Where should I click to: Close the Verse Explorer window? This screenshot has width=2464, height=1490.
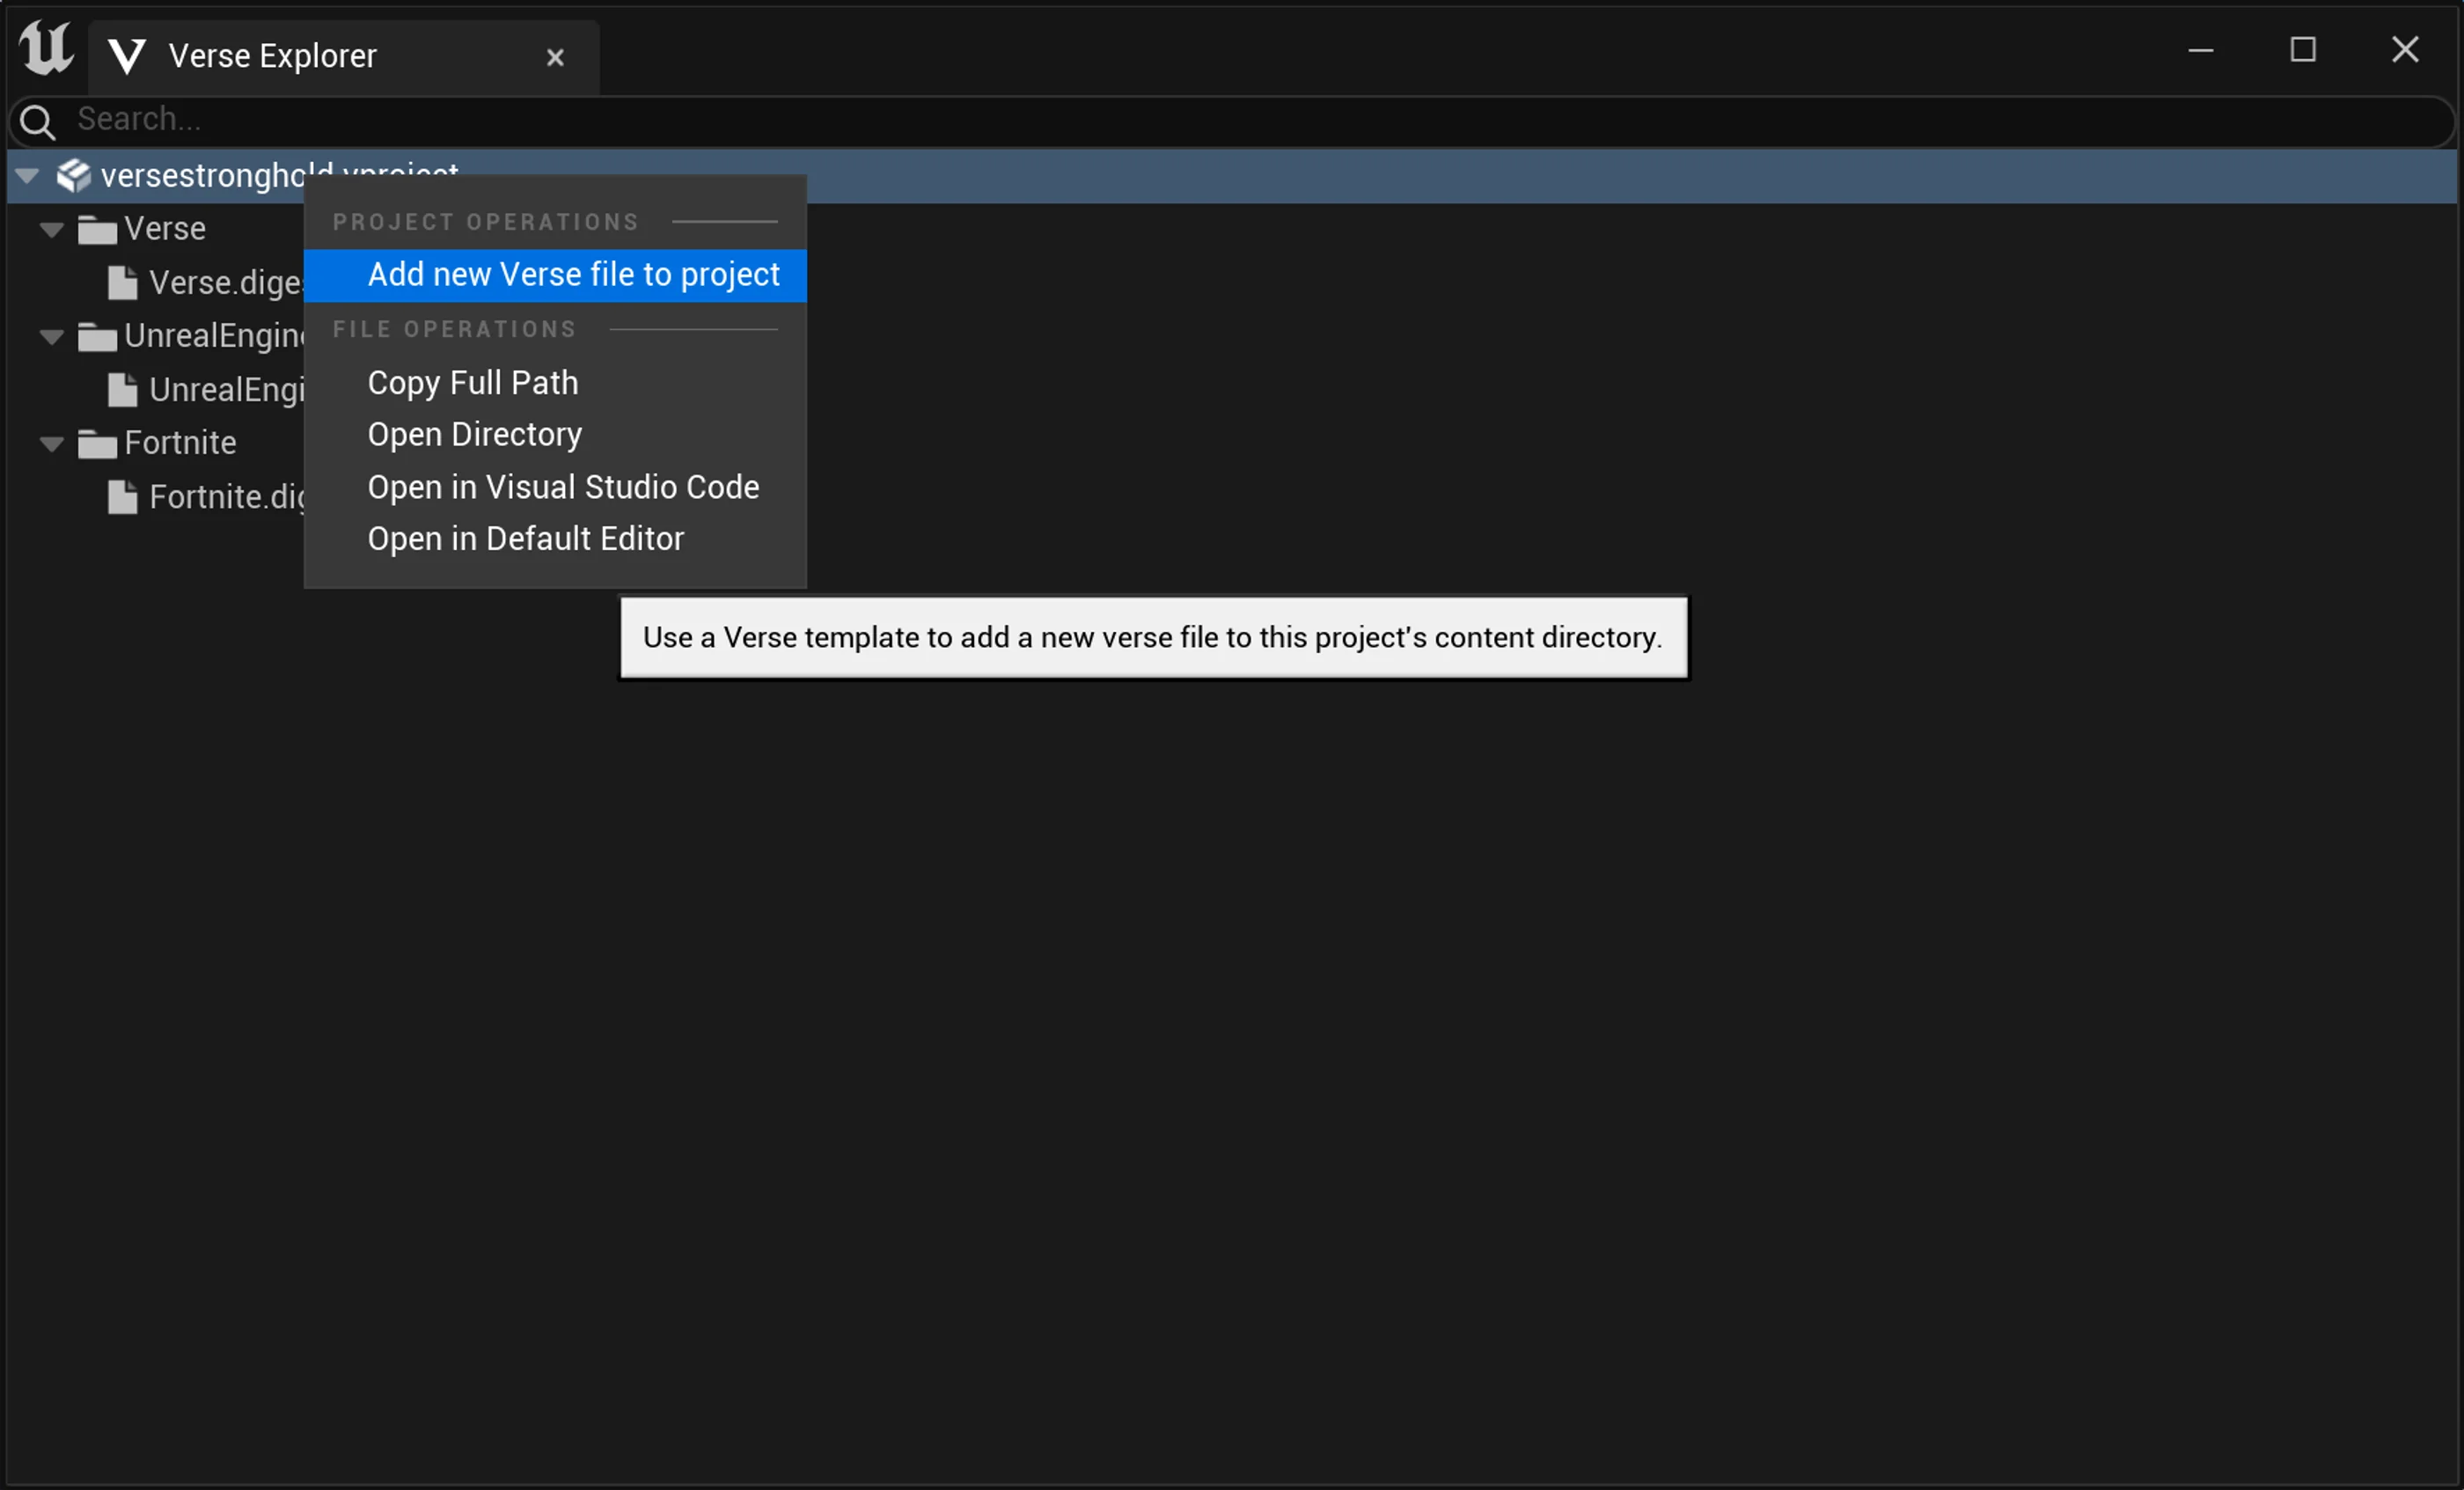2405,50
